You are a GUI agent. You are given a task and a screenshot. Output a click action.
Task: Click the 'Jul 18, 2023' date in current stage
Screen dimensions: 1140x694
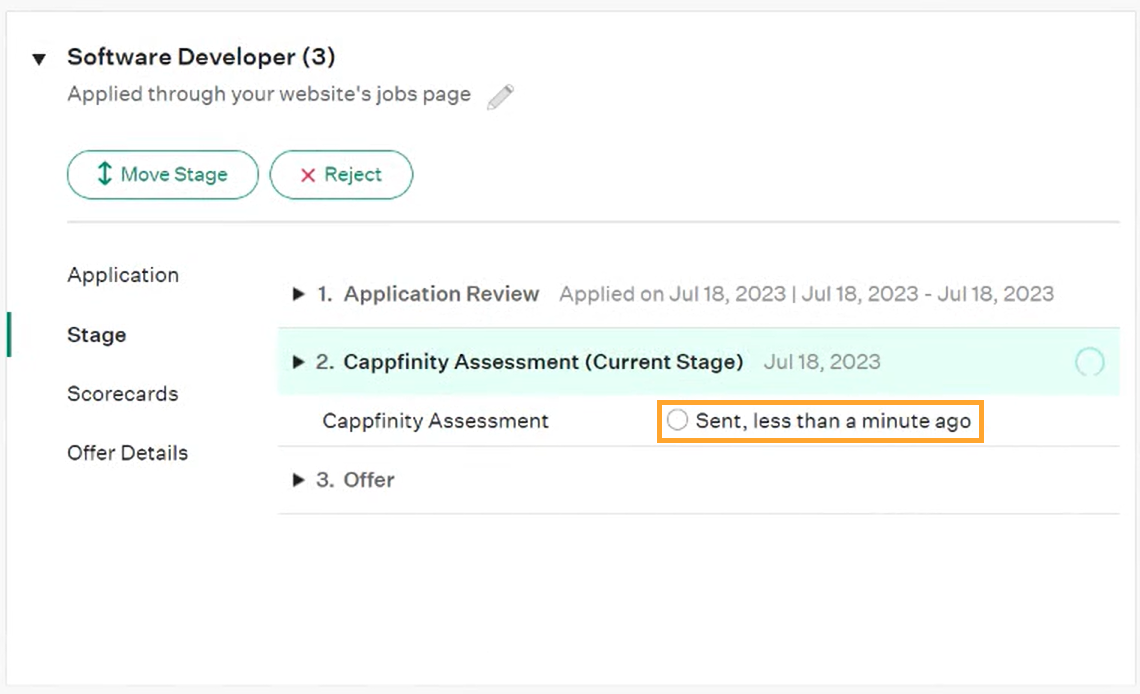coord(822,362)
